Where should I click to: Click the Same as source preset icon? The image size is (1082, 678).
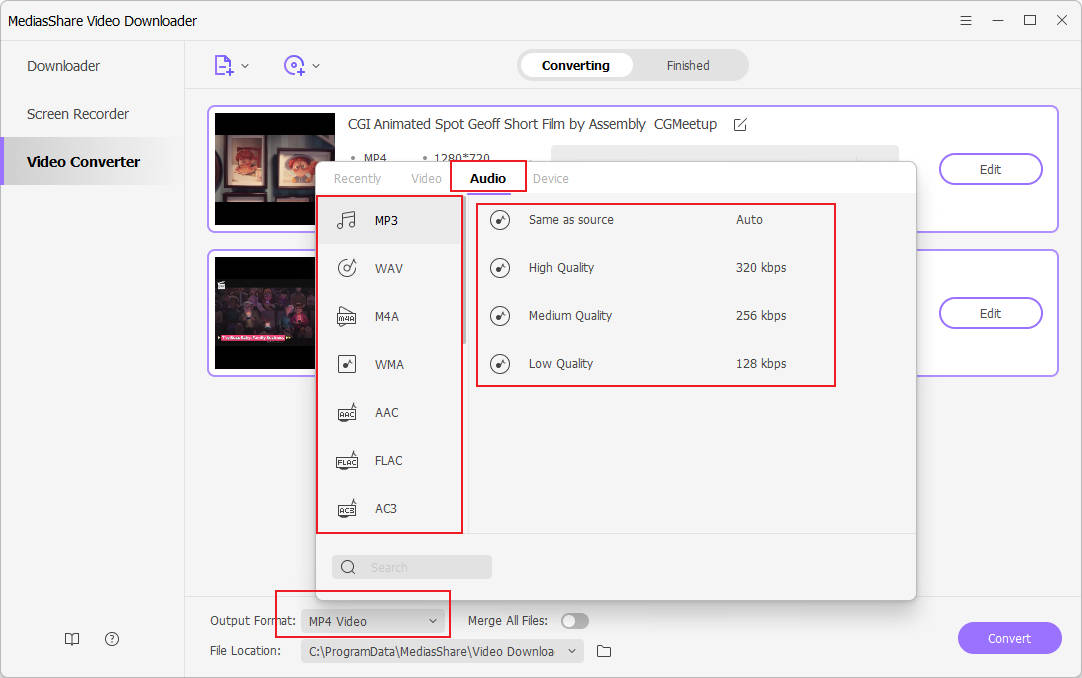(x=500, y=220)
